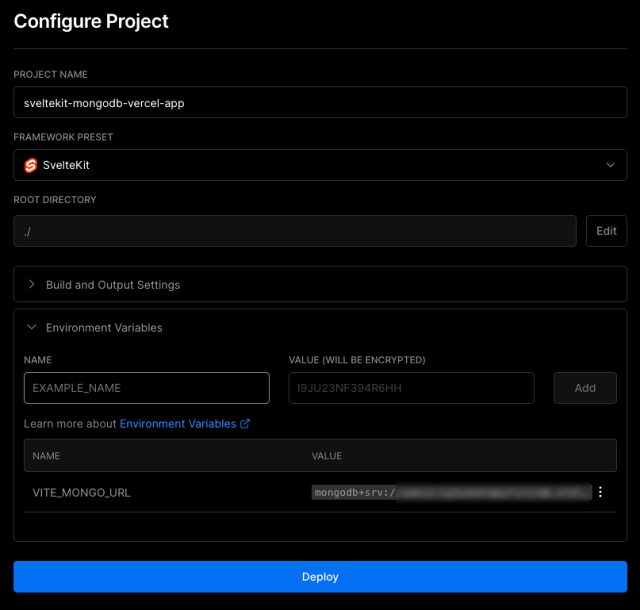Image resolution: width=640 pixels, height=610 pixels.
Task: Click the PROJECT NAME label
Action: point(51,74)
